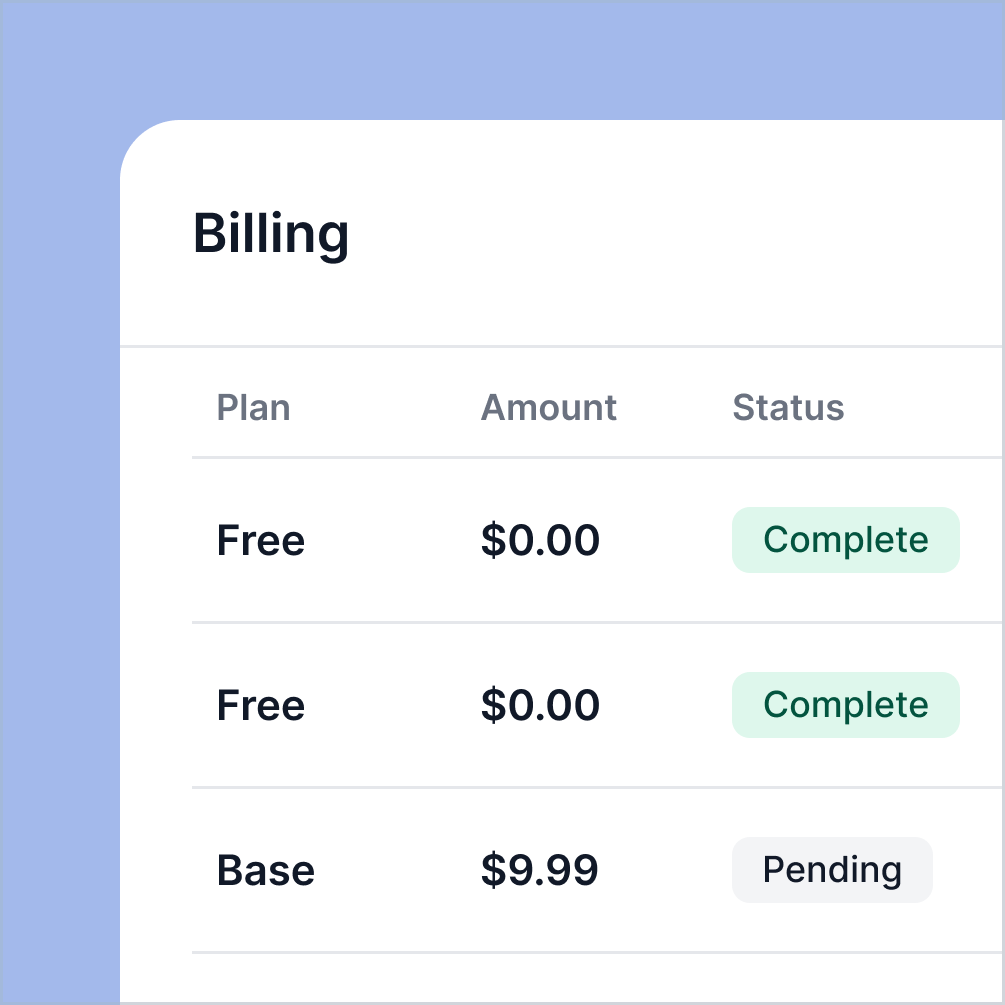Sort by the Amount column header

548,408
